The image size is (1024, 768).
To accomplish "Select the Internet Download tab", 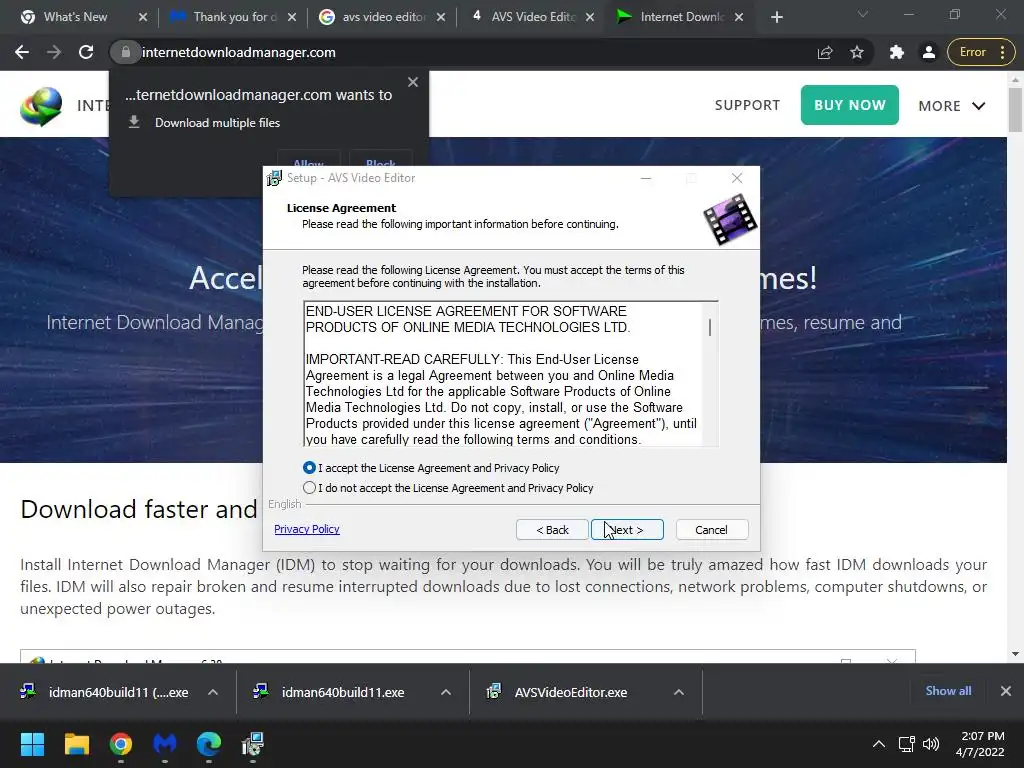I will 682,17.
